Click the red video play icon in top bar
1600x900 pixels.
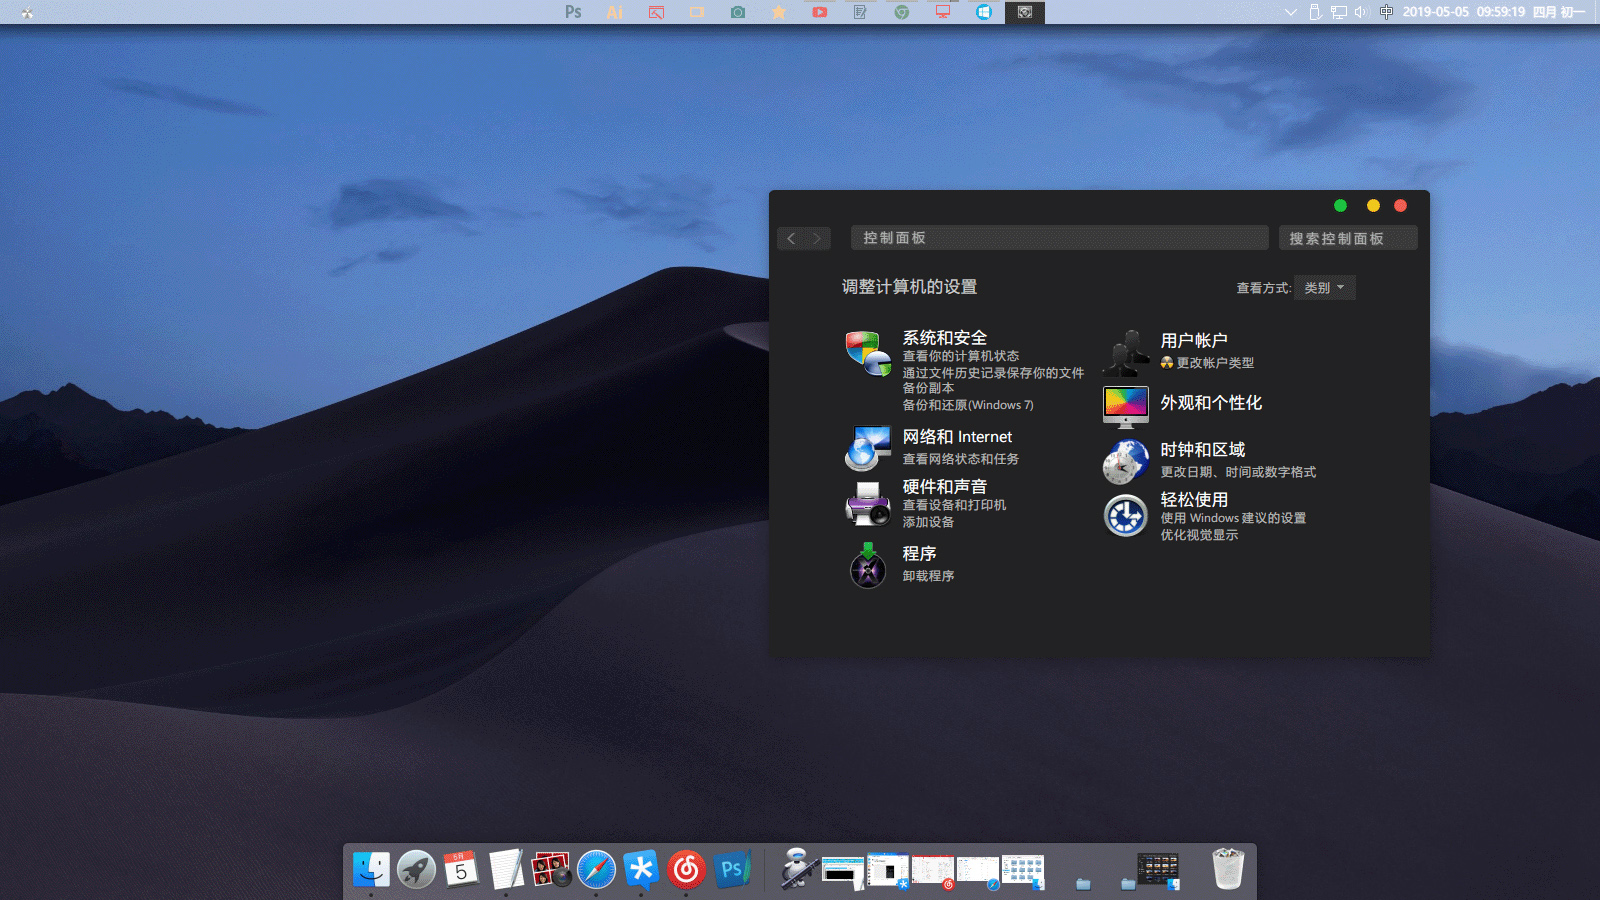point(820,12)
